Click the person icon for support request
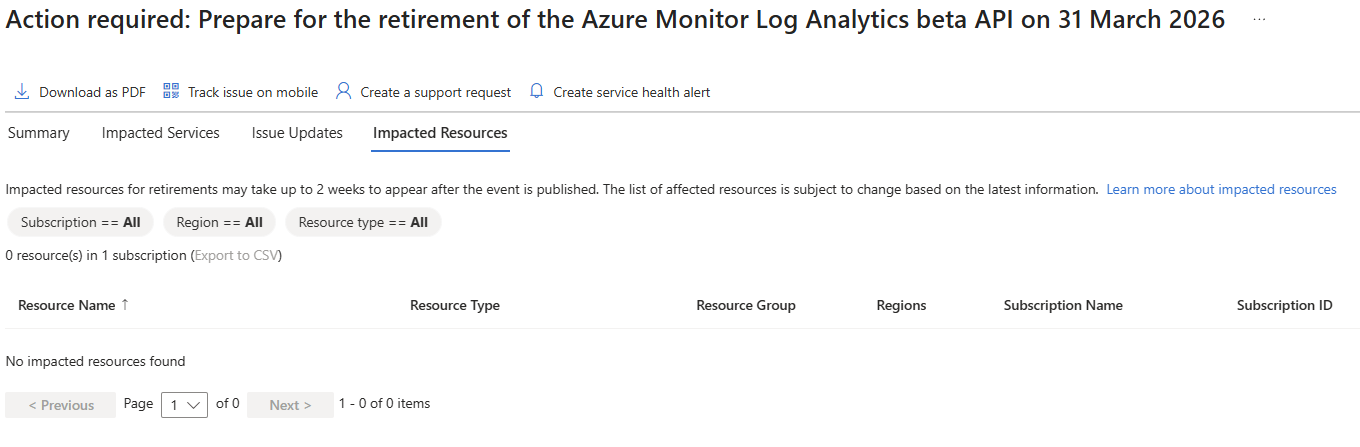Viewport: 1360px width, 447px height. click(343, 91)
